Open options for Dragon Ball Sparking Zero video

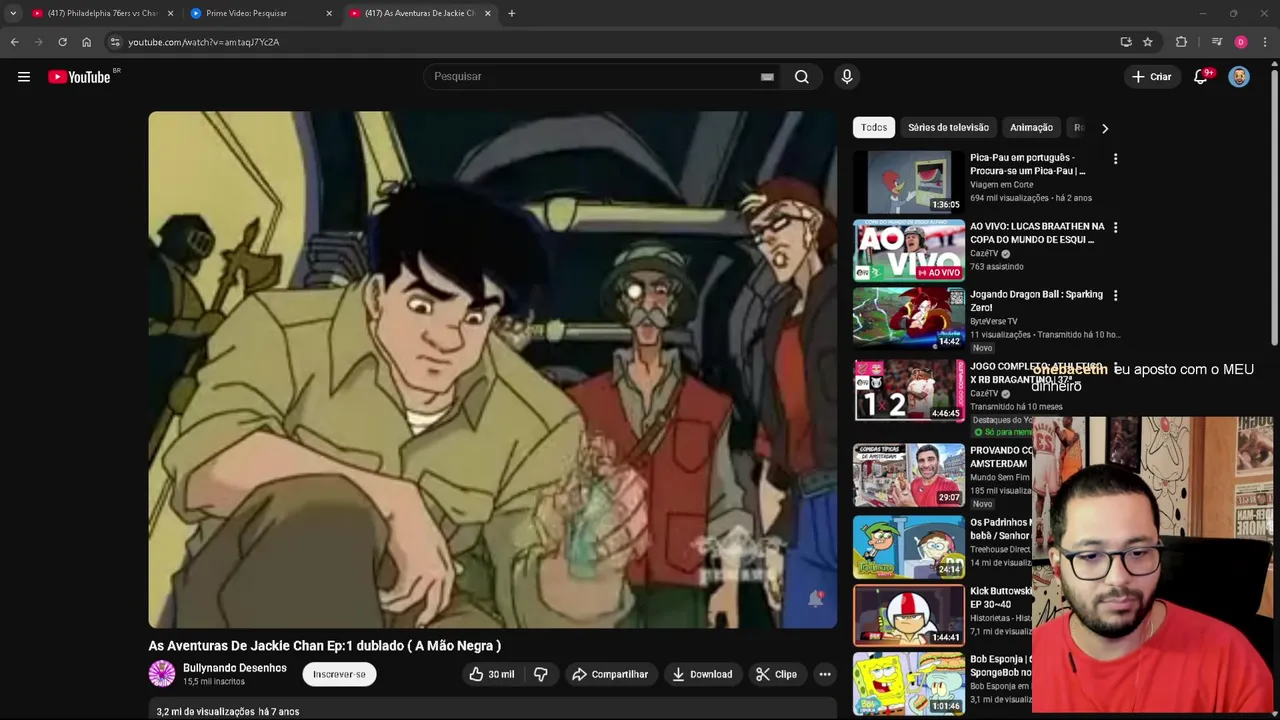(x=1115, y=296)
